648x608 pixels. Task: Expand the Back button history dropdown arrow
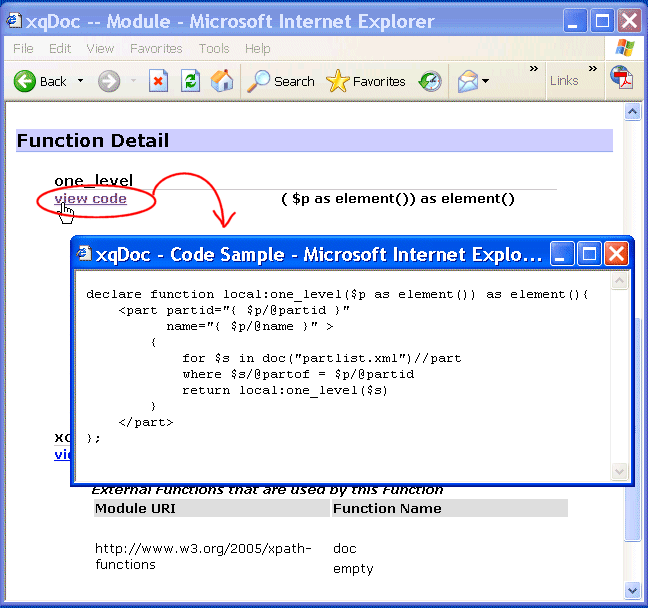click(x=81, y=81)
